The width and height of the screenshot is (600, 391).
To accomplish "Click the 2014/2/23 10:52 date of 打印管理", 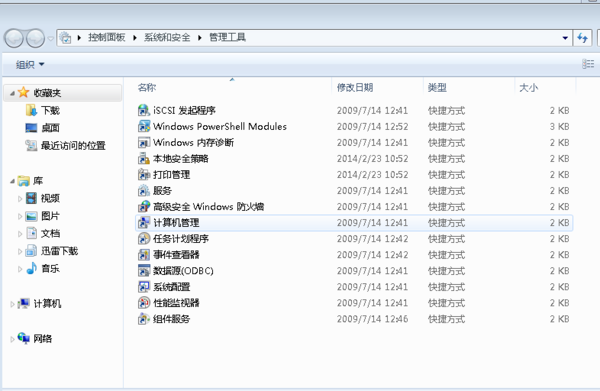I will point(372,175).
